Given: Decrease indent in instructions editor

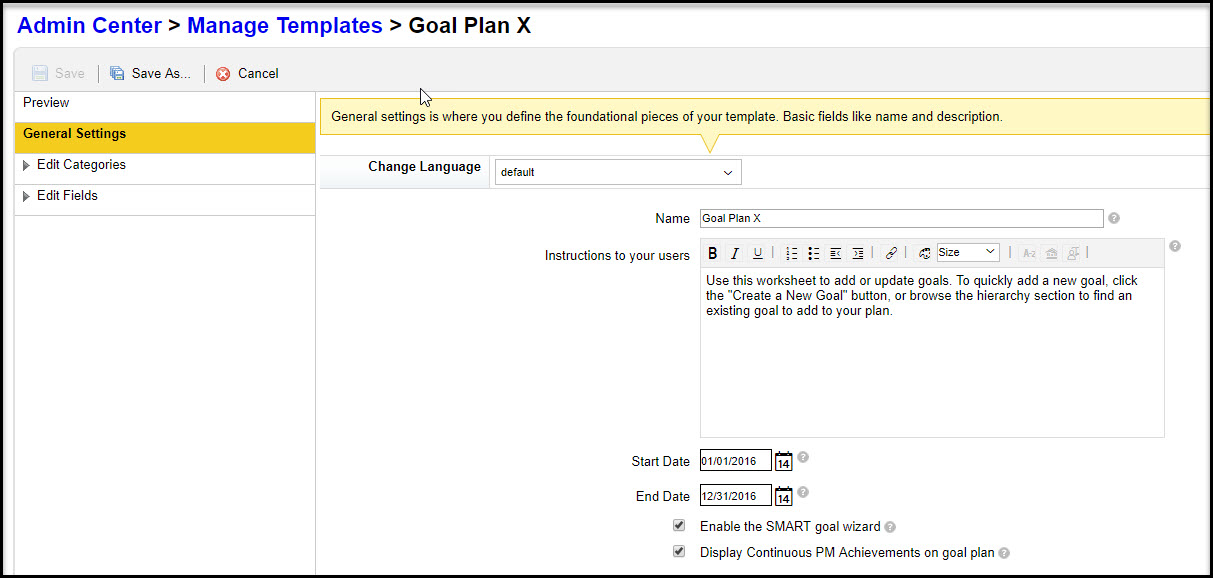Looking at the screenshot, I should pyautogui.click(x=836, y=253).
